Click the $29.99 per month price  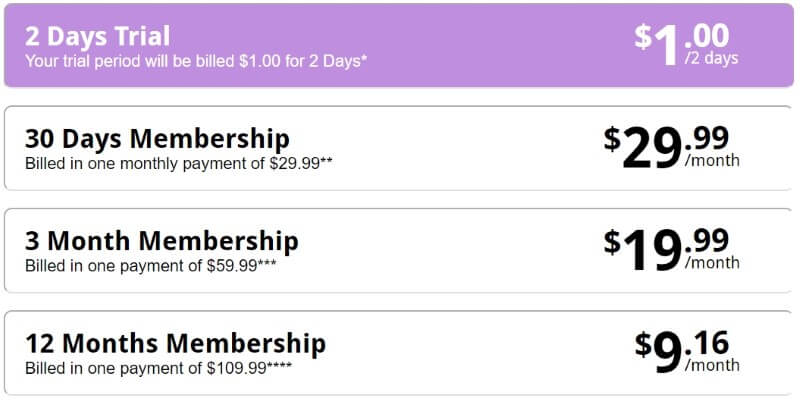click(x=671, y=147)
